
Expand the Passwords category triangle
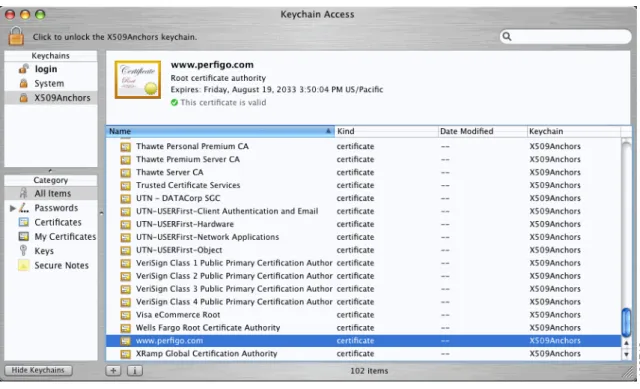(12, 208)
